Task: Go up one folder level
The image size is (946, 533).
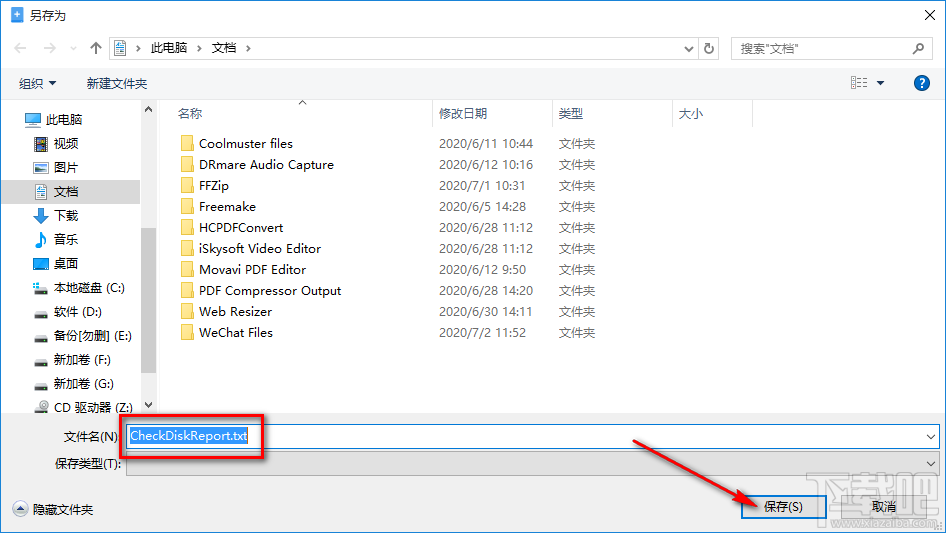Action: 95,48
